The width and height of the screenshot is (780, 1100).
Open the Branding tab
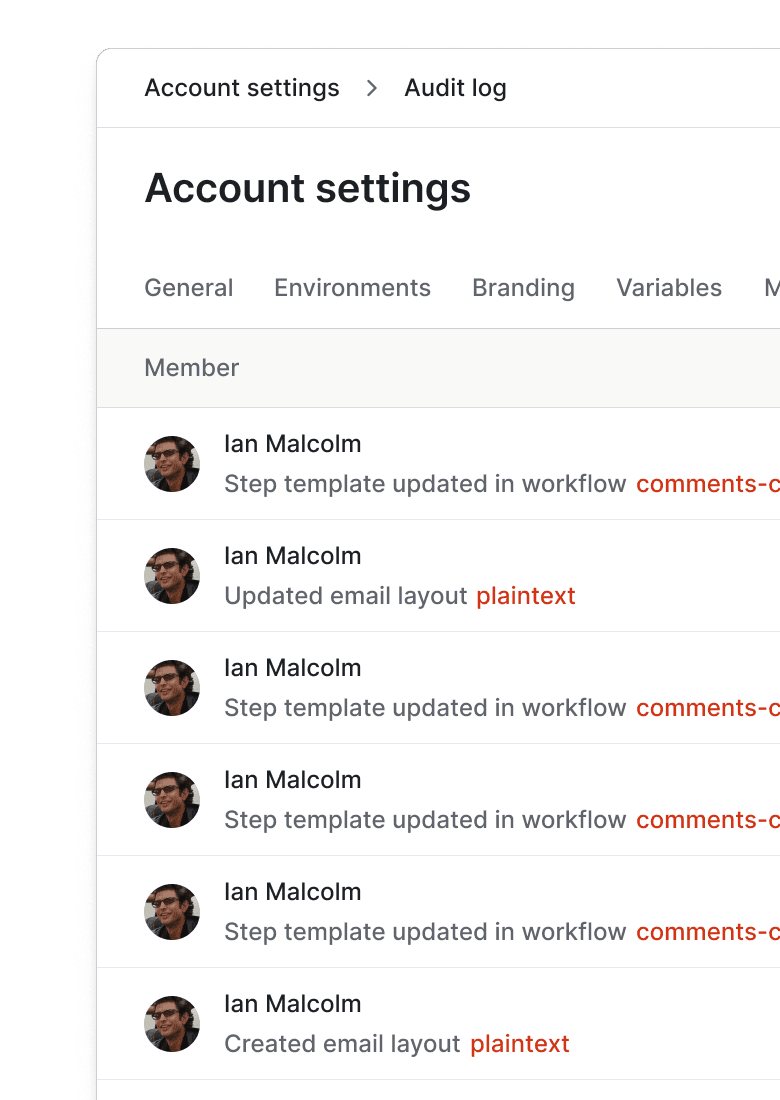(523, 288)
